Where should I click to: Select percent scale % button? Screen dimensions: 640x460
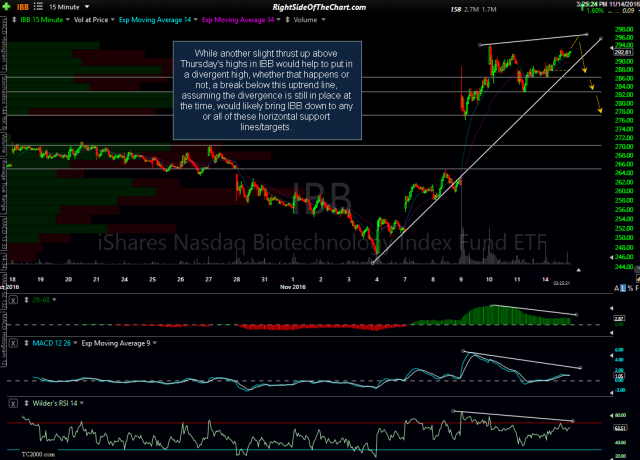pyautogui.click(x=630, y=288)
